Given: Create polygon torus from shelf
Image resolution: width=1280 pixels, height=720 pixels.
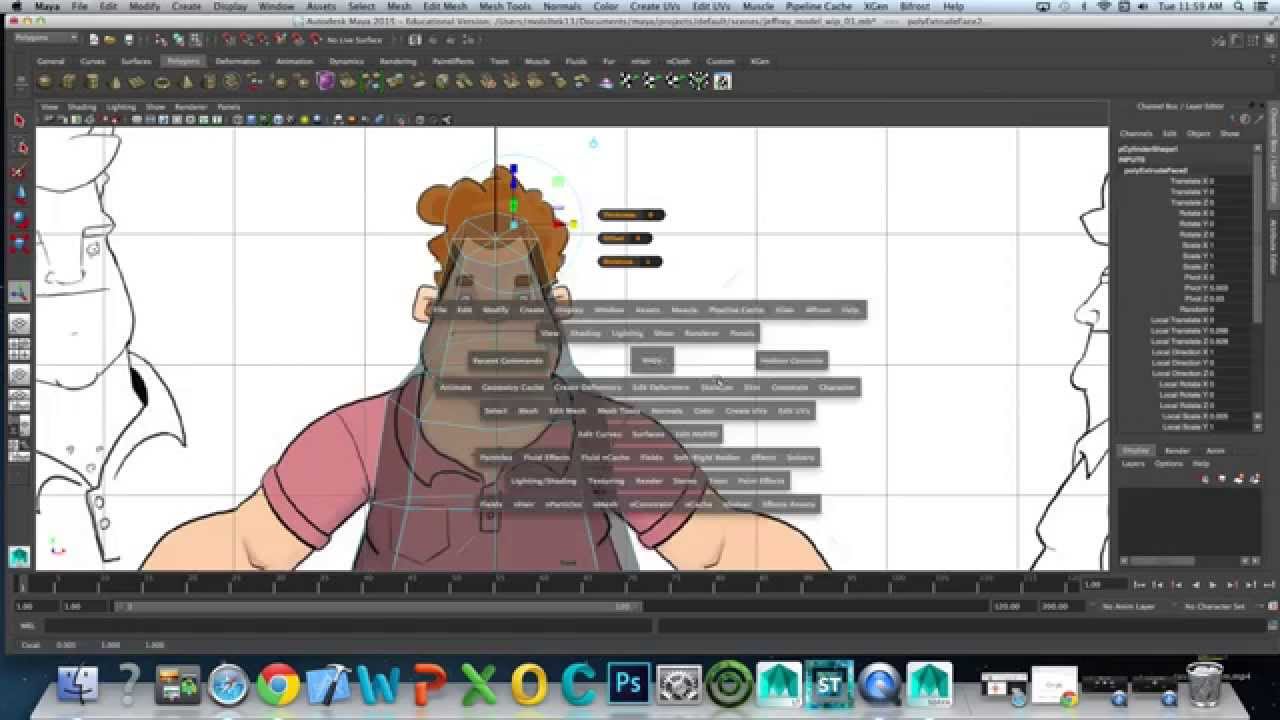Looking at the screenshot, I should tap(161, 81).
